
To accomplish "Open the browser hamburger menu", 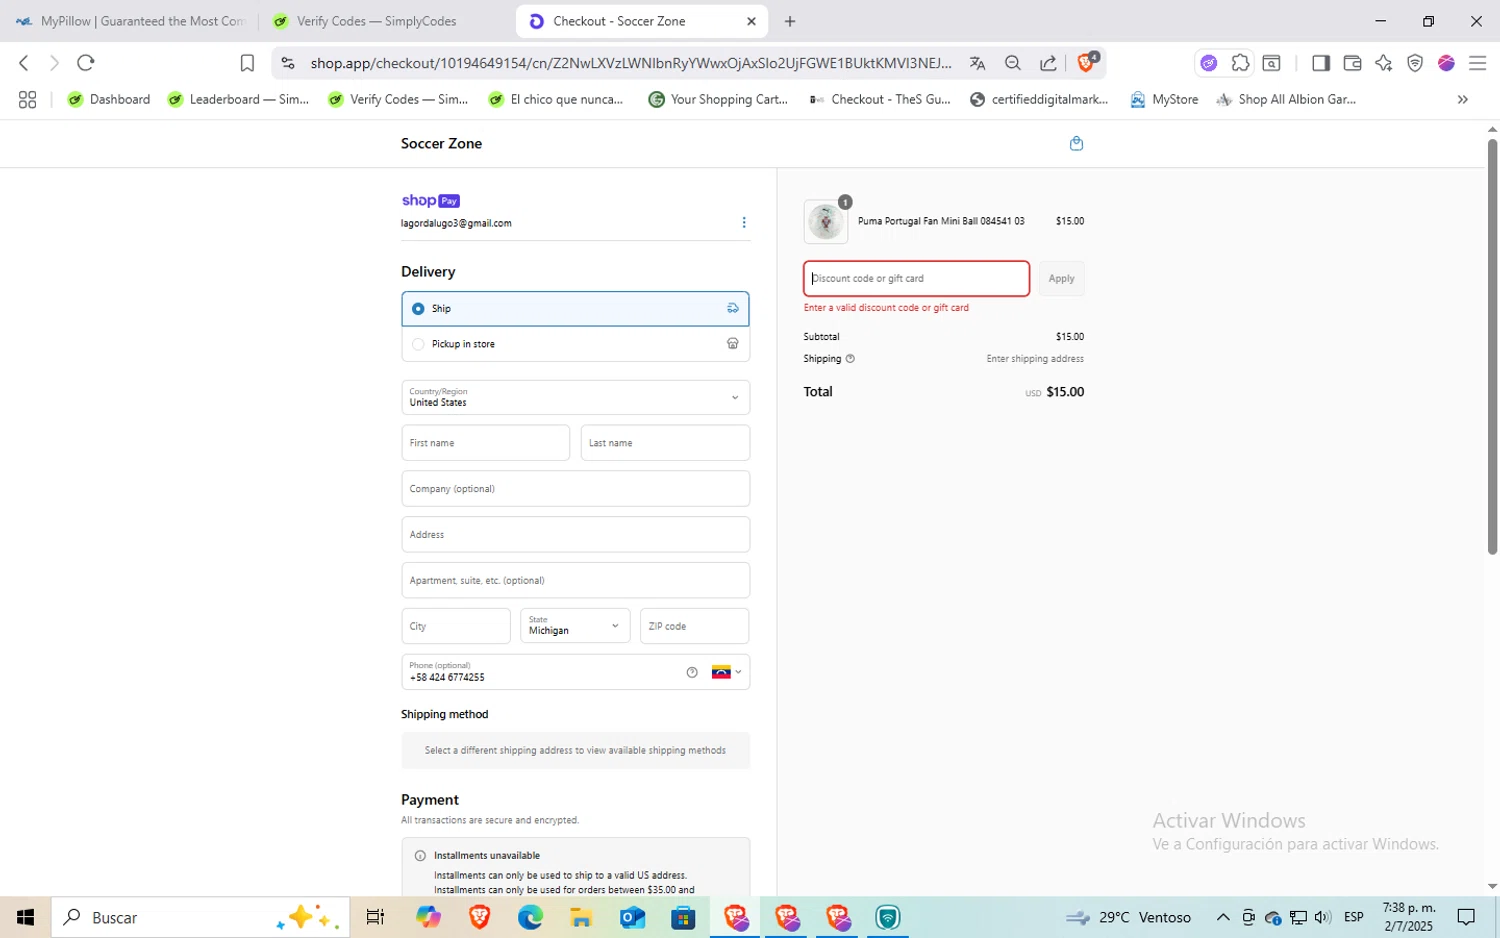I will pos(1477,63).
